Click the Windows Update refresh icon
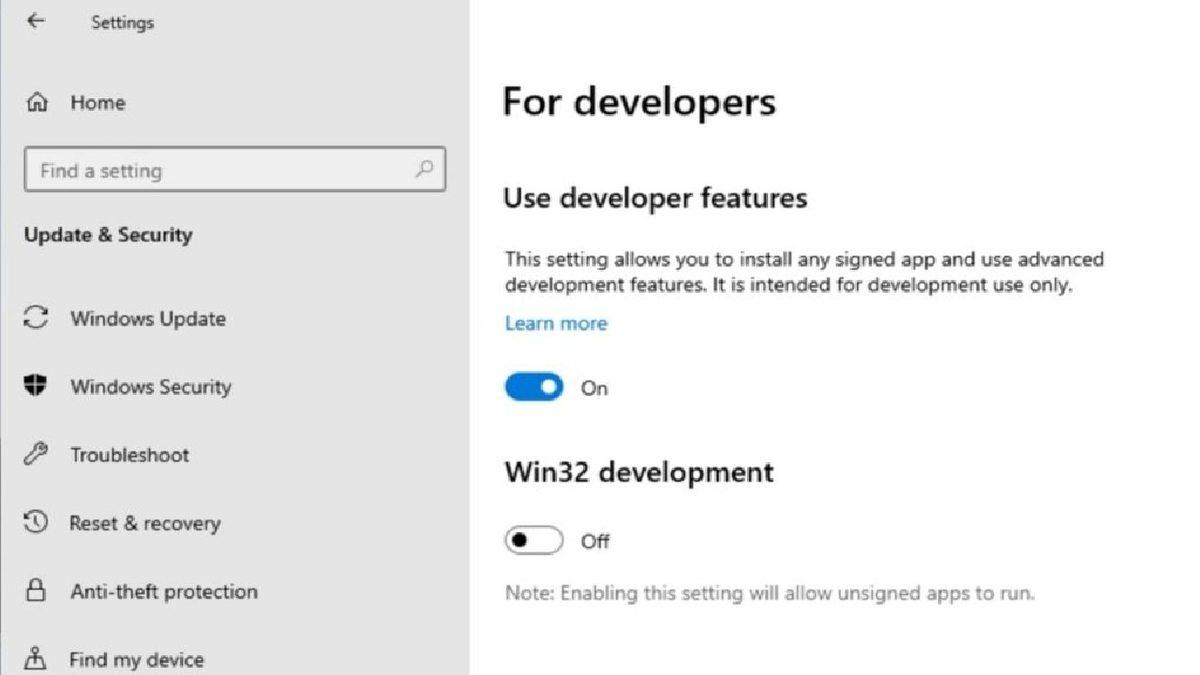This screenshot has width=1200, height=675. point(37,318)
